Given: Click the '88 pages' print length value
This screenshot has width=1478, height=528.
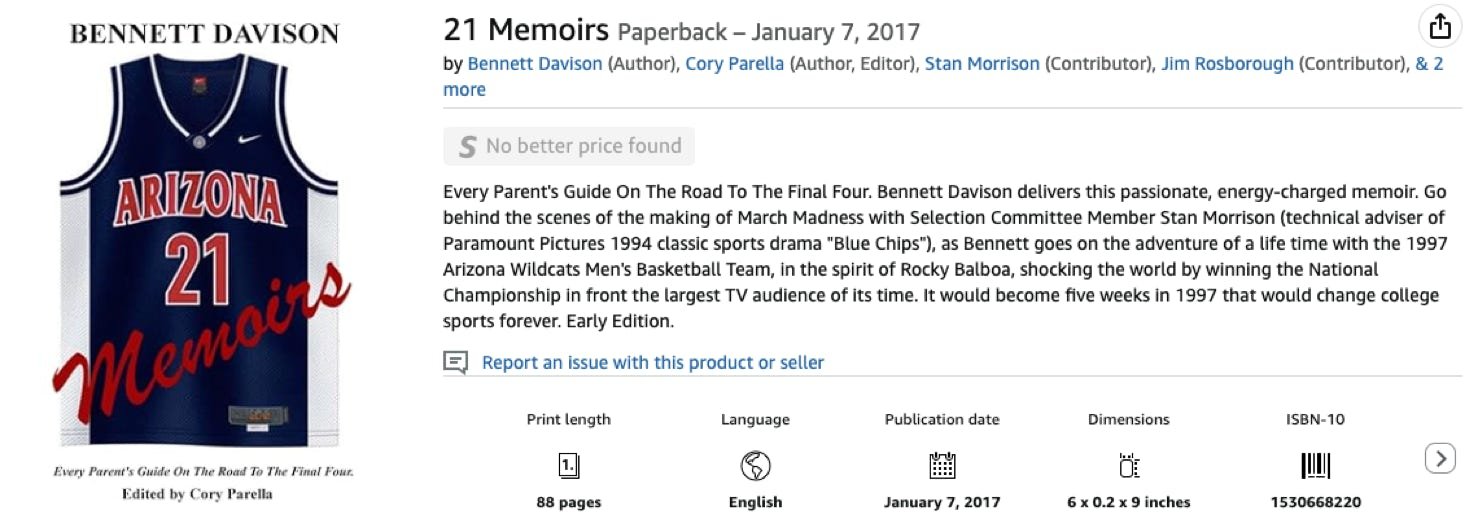Looking at the screenshot, I should tap(568, 502).
